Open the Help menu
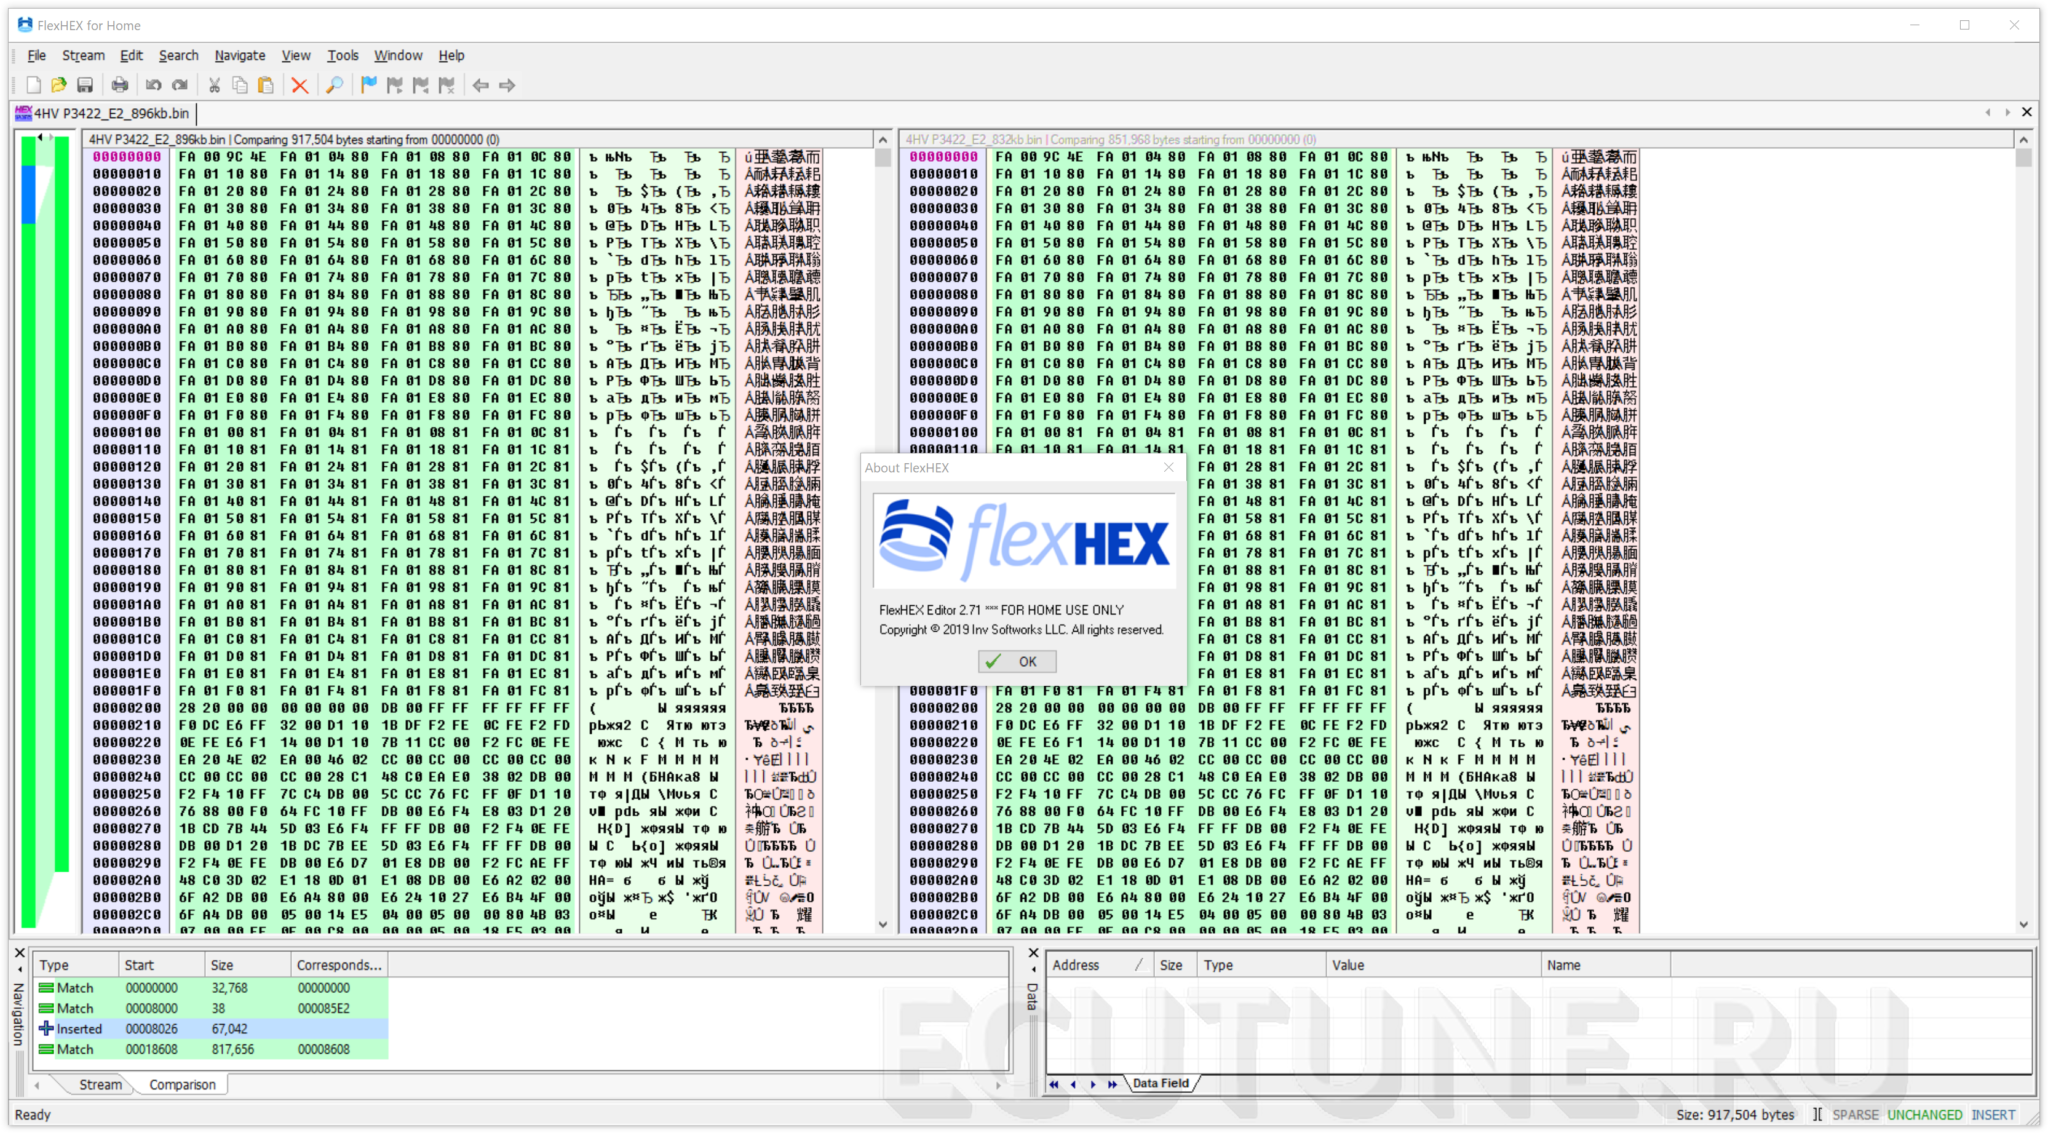This screenshot has width=2048, height=1133. pyautogui.click(x=452, y=56)
